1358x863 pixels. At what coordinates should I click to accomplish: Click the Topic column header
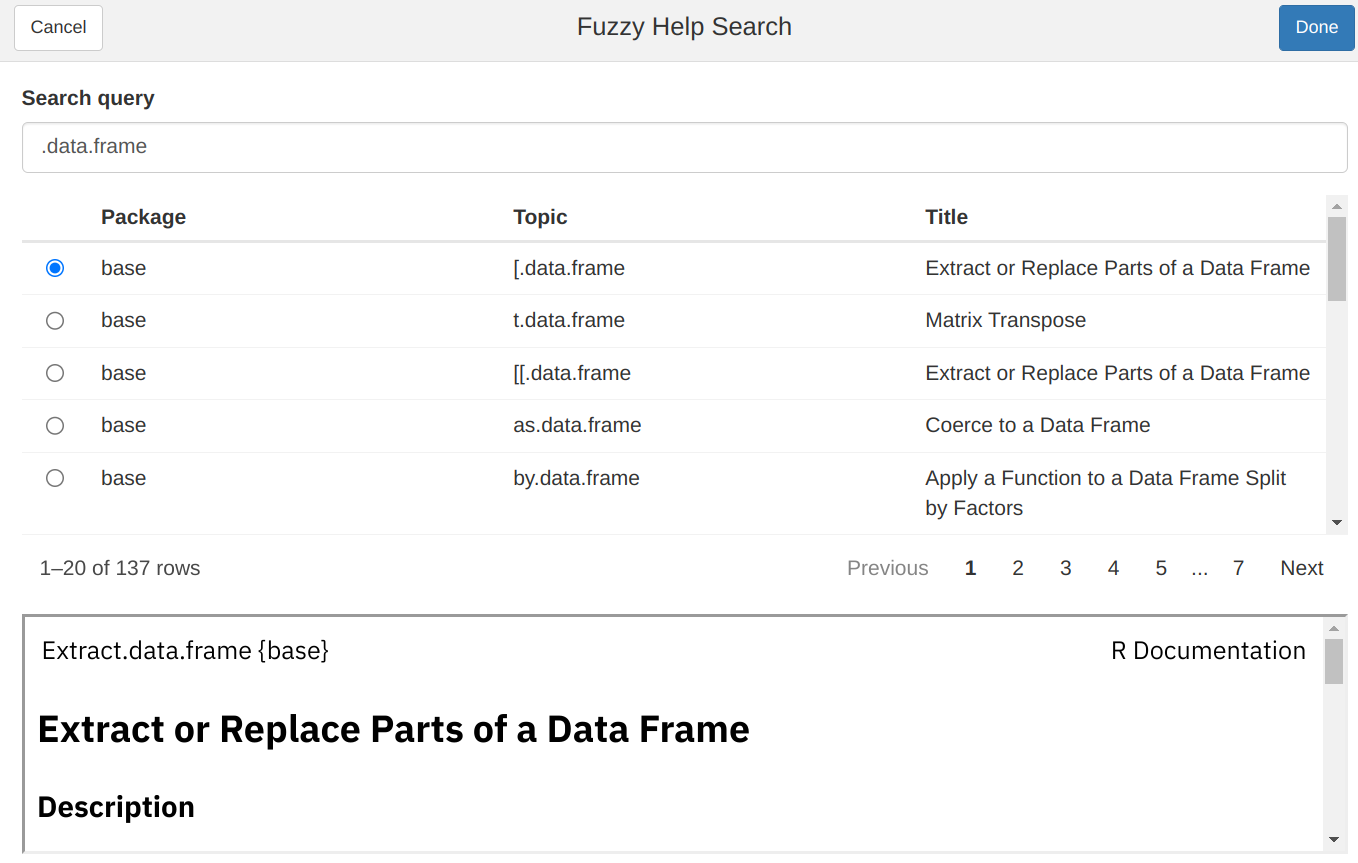(540, 217)
